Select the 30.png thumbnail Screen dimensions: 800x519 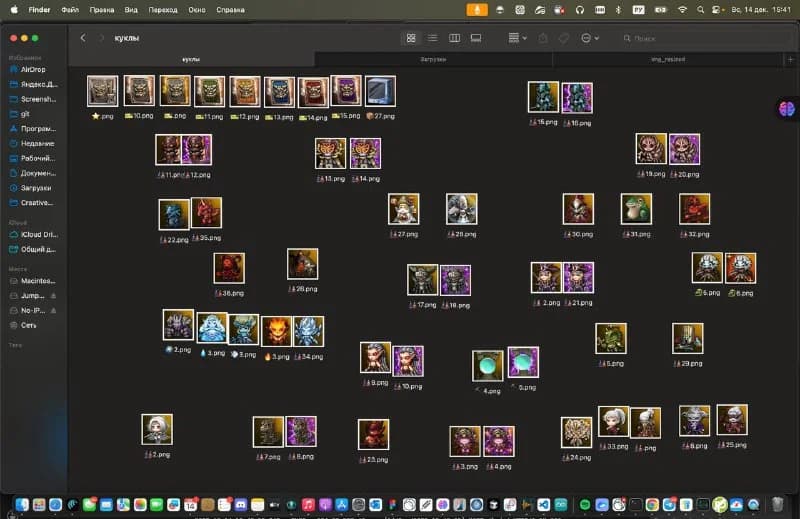point(578,209)
